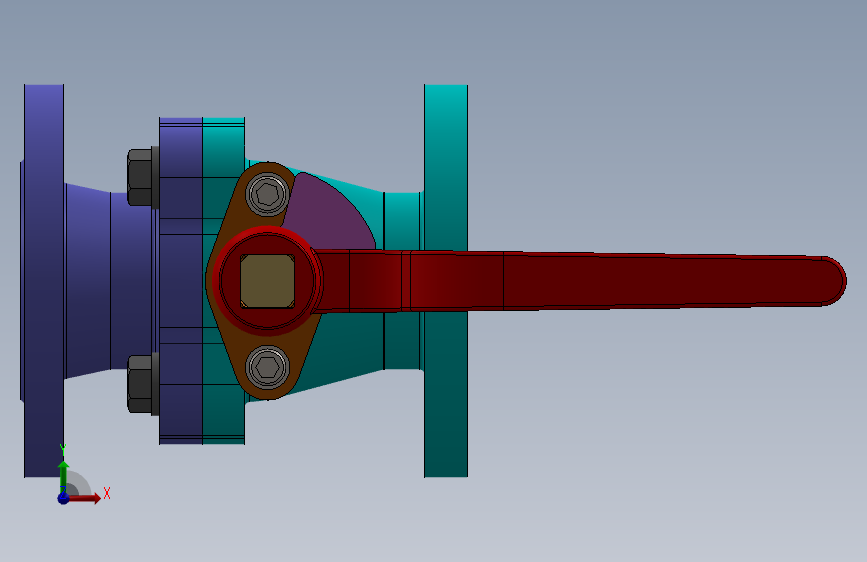Select the upper socket head cap screw
The image size is (867, 562).
click(x=268, y=194)
